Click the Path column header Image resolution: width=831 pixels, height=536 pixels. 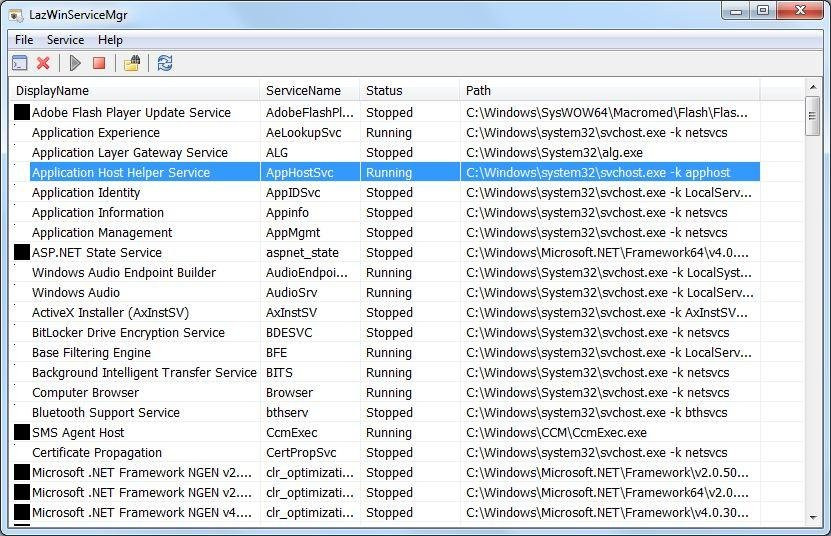(609, 90)
